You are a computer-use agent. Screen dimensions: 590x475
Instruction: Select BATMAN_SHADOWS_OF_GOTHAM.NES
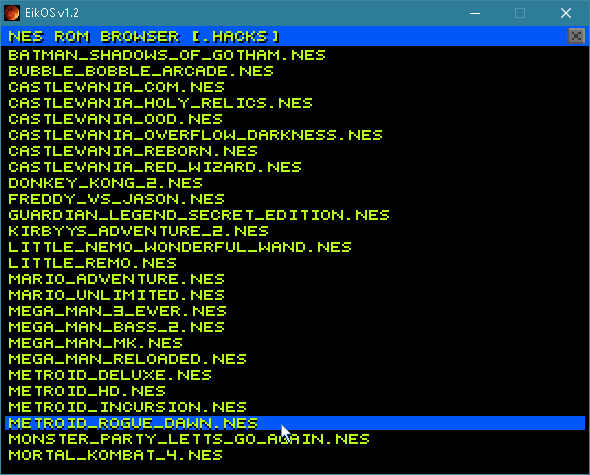pyautogui.click(x=167, y=55)
